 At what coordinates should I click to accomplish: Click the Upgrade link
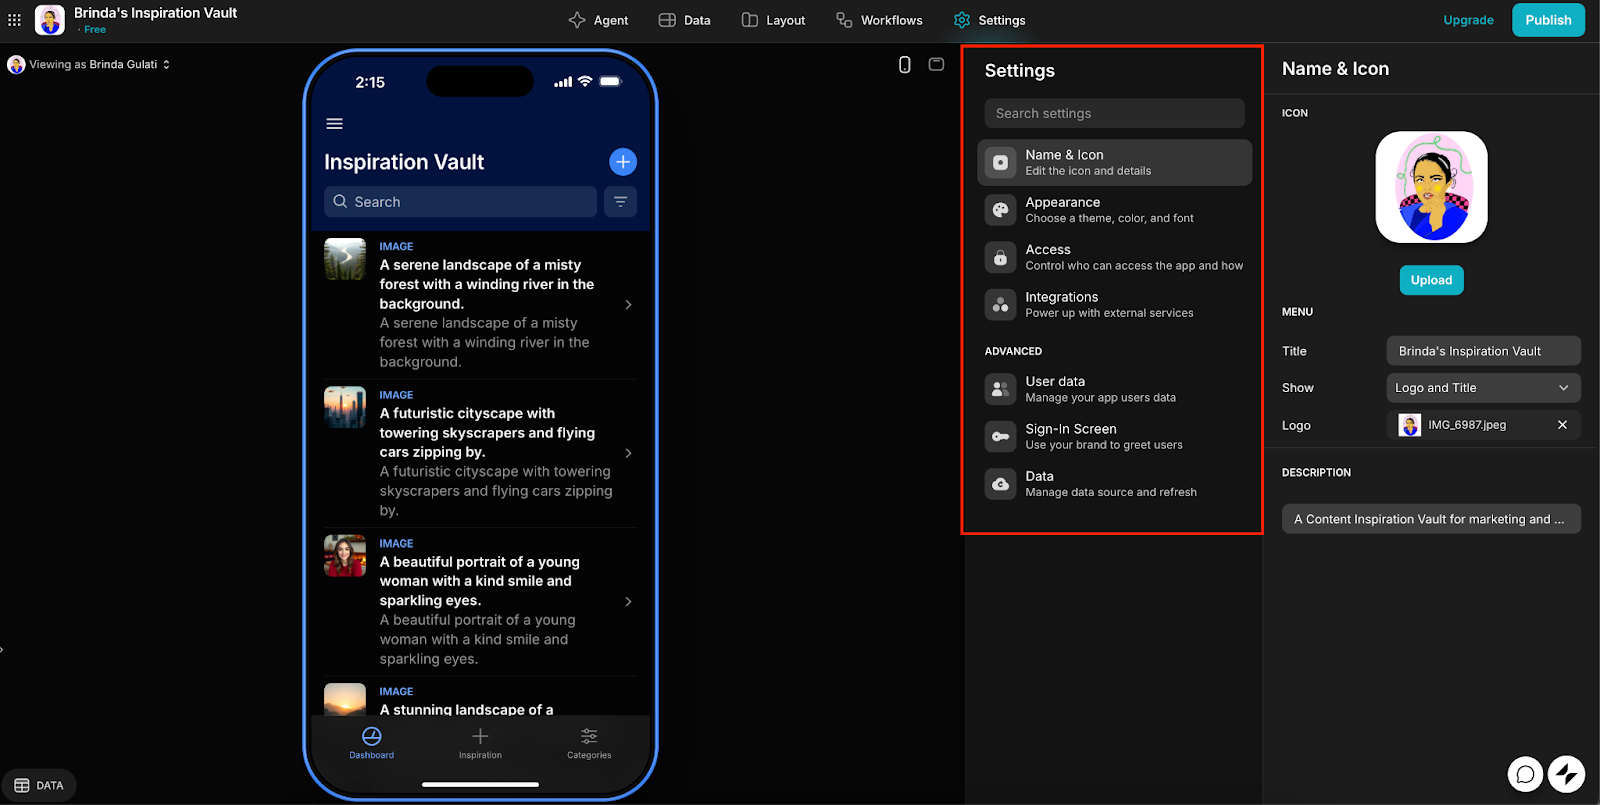pyautogui.click(x=1468, y=20)
